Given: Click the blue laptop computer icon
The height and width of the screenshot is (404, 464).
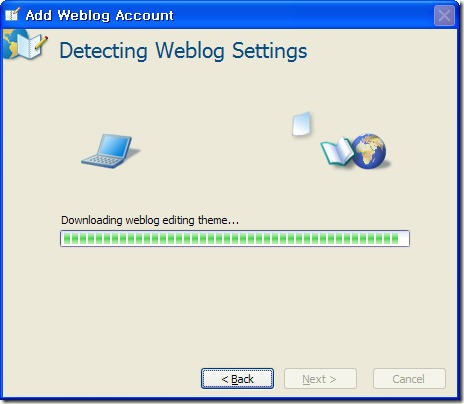Looking at the screenshot, I should 110,151.
